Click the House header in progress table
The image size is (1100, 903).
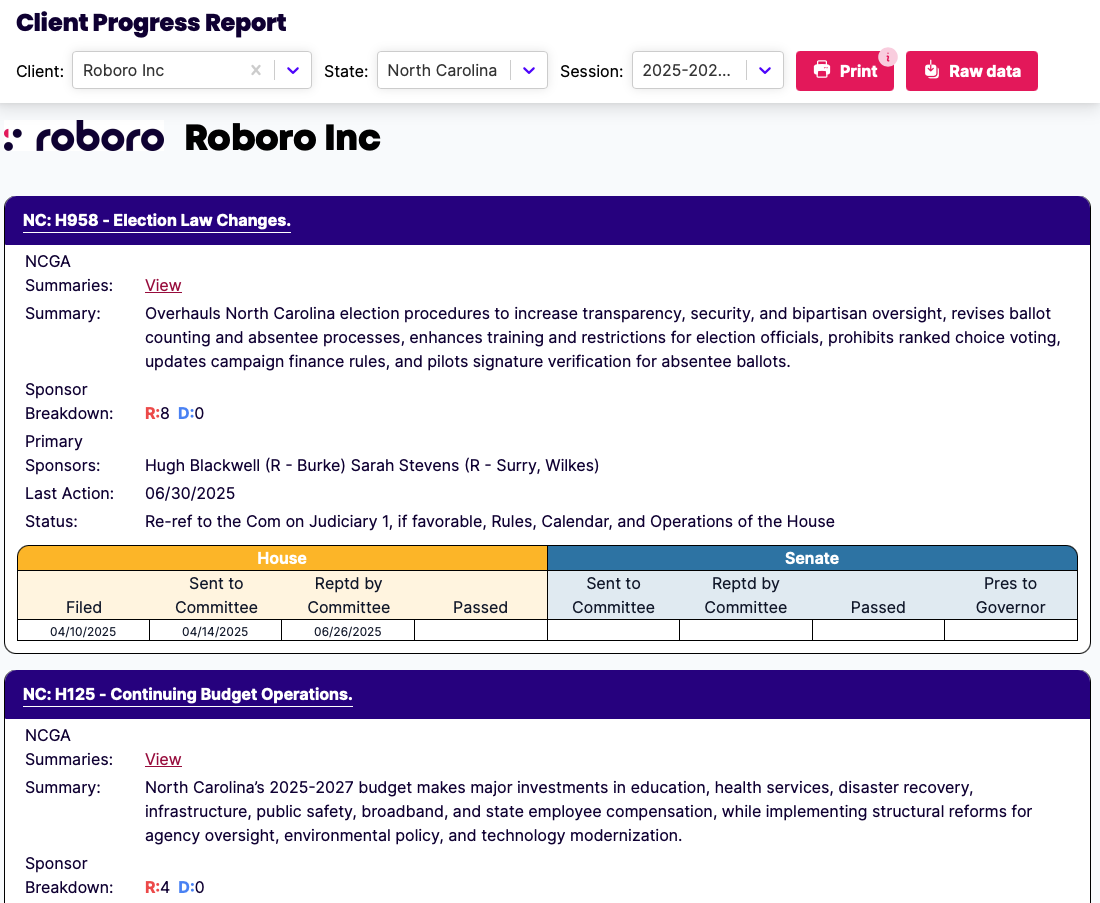[x=282, y=558]
